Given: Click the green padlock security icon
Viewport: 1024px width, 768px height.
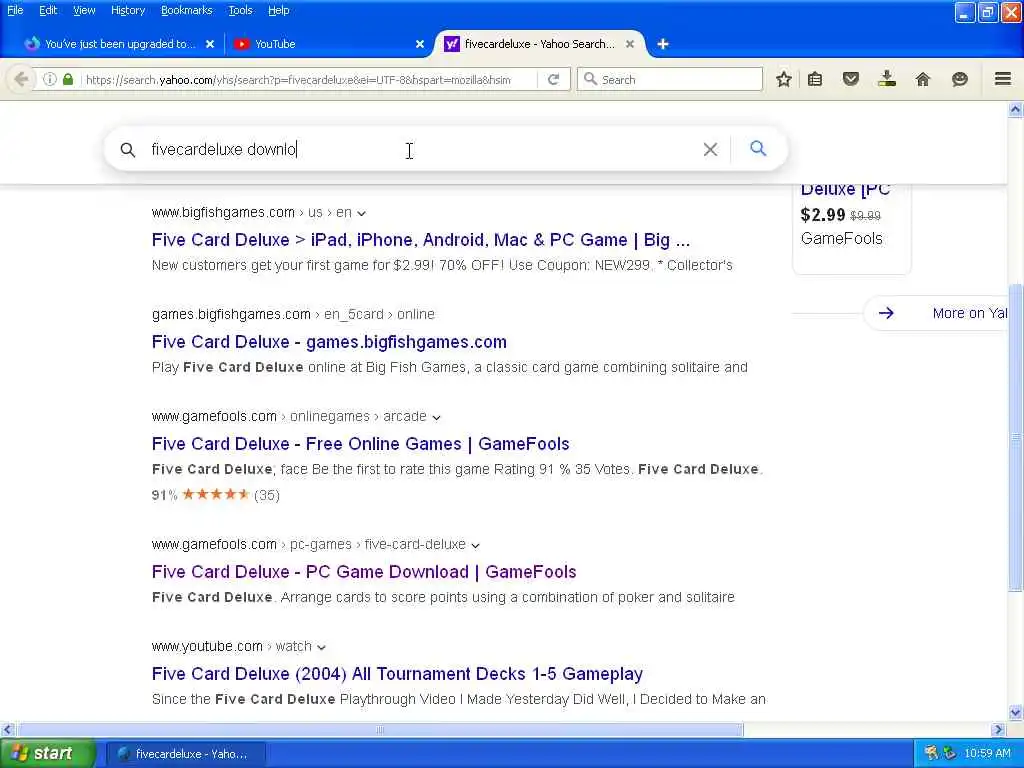Looking at the screenshot, I should 68,80.
